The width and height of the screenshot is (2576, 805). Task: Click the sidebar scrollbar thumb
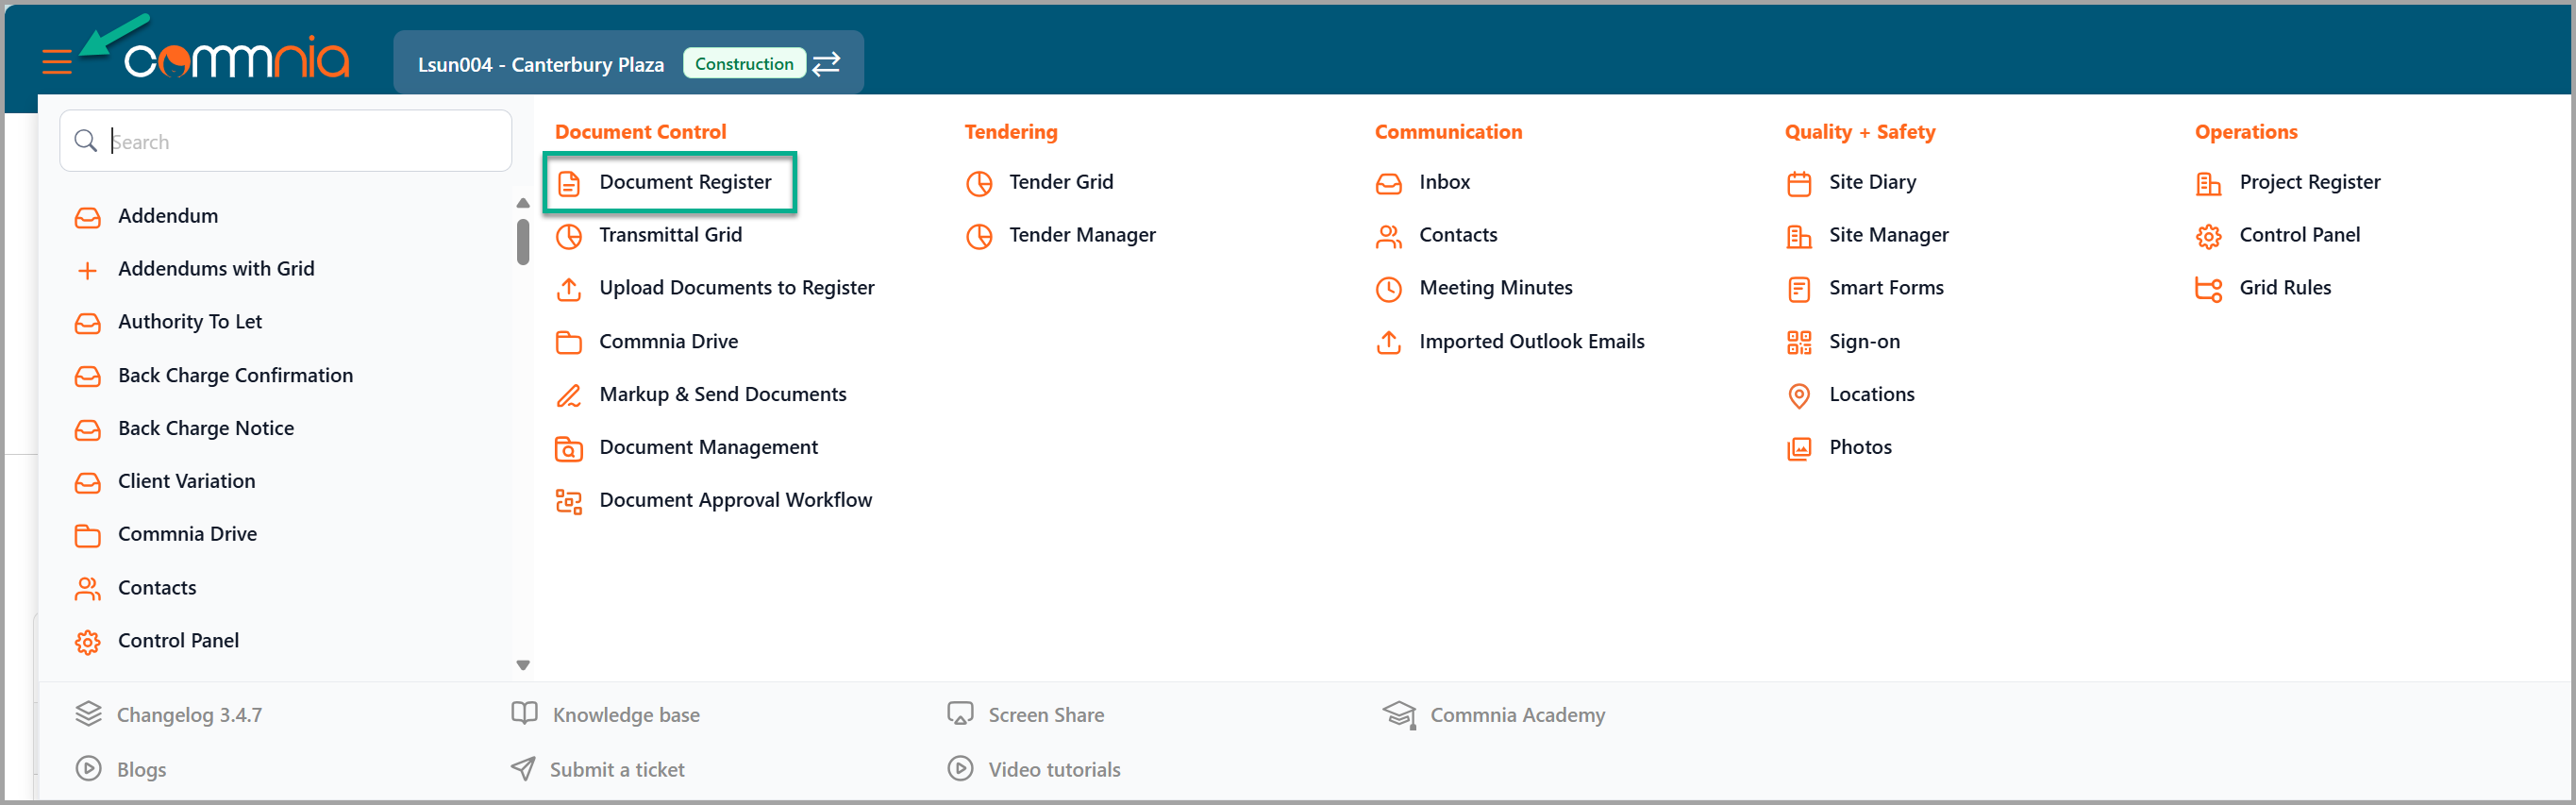pos(523,242)
